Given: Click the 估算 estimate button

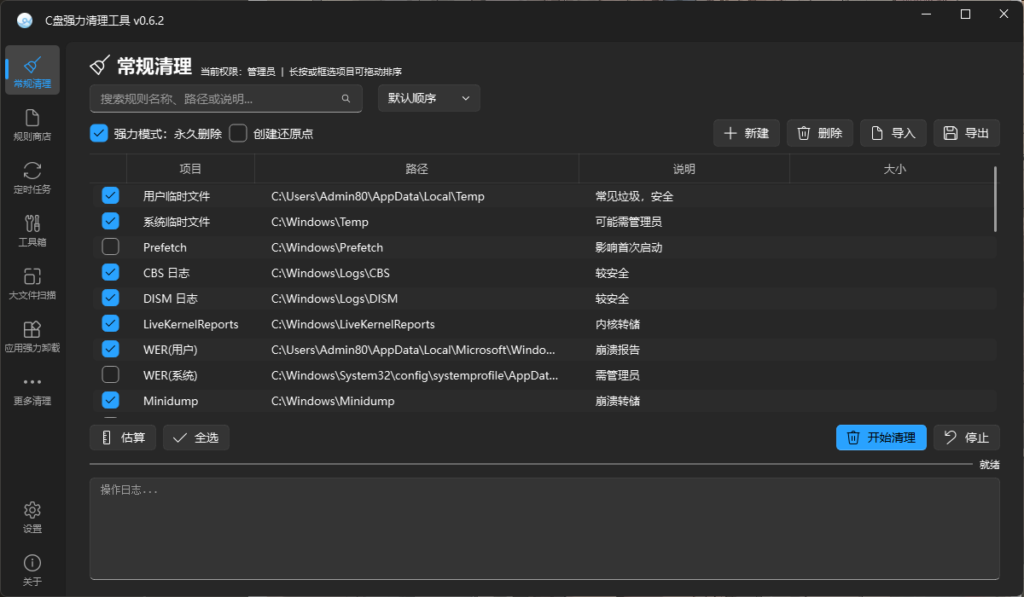Looking at the screenshot, I should click(123, 438).
